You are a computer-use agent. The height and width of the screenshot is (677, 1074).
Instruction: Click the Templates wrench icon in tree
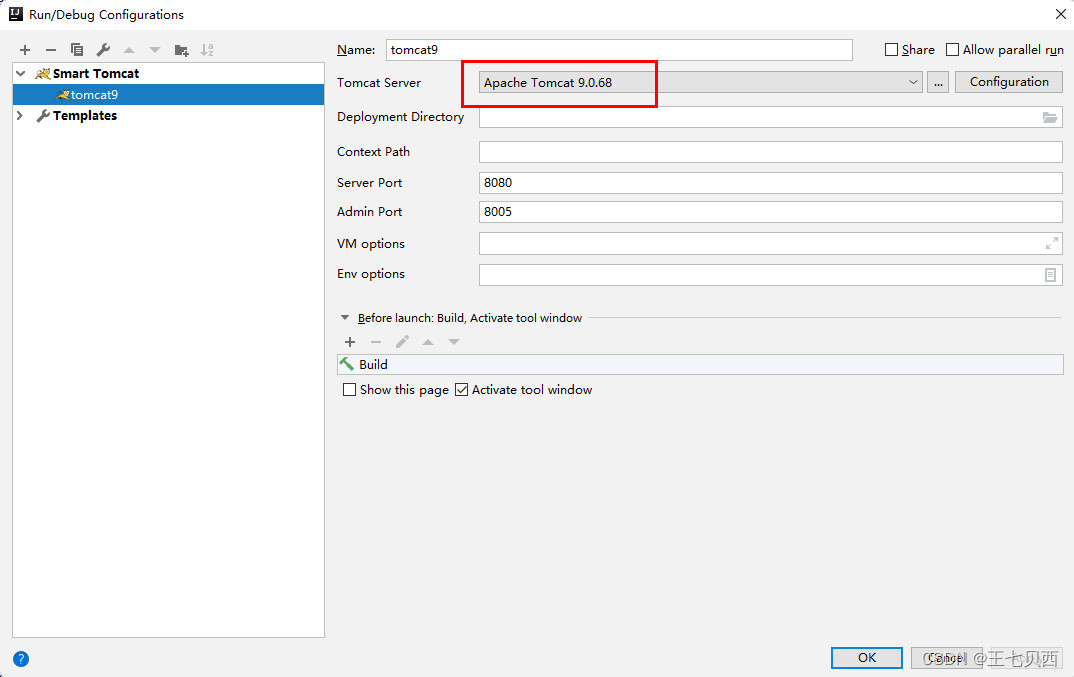tap(42, 116)
